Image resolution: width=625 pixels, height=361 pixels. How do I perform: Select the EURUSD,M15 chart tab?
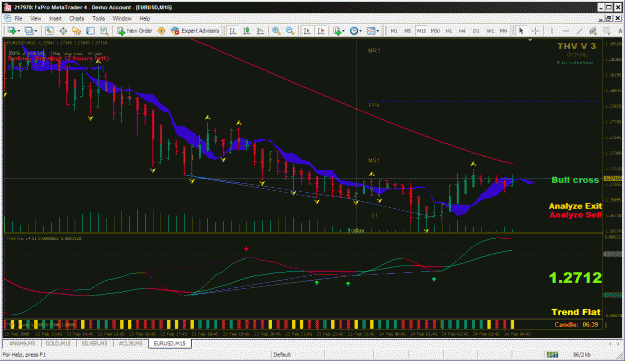(170, 343)
